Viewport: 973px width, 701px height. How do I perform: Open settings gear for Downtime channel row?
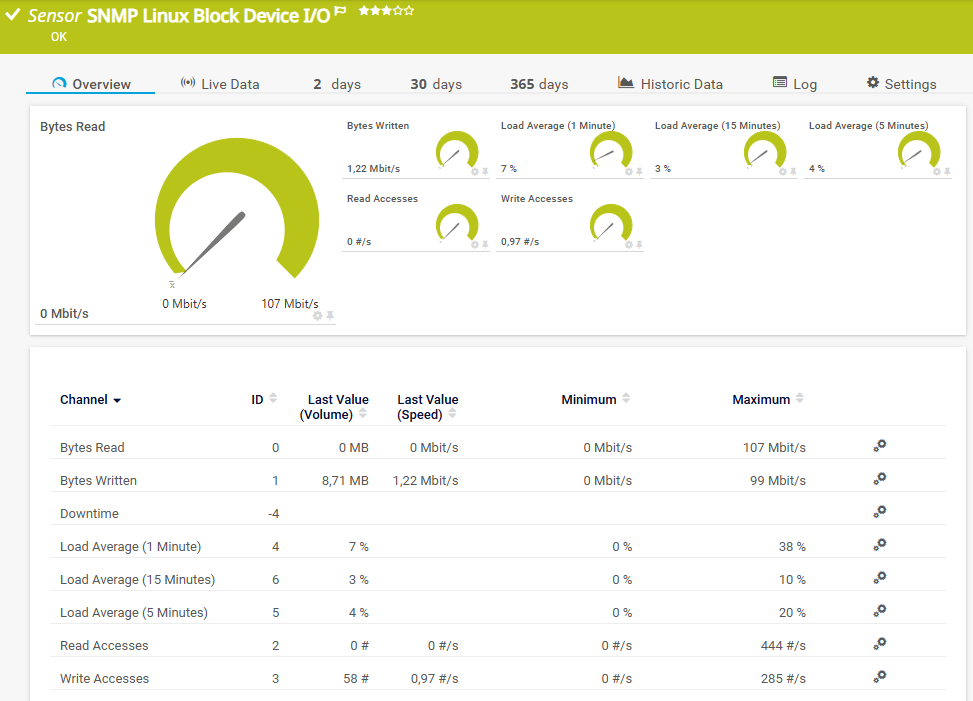pos(879,512)
